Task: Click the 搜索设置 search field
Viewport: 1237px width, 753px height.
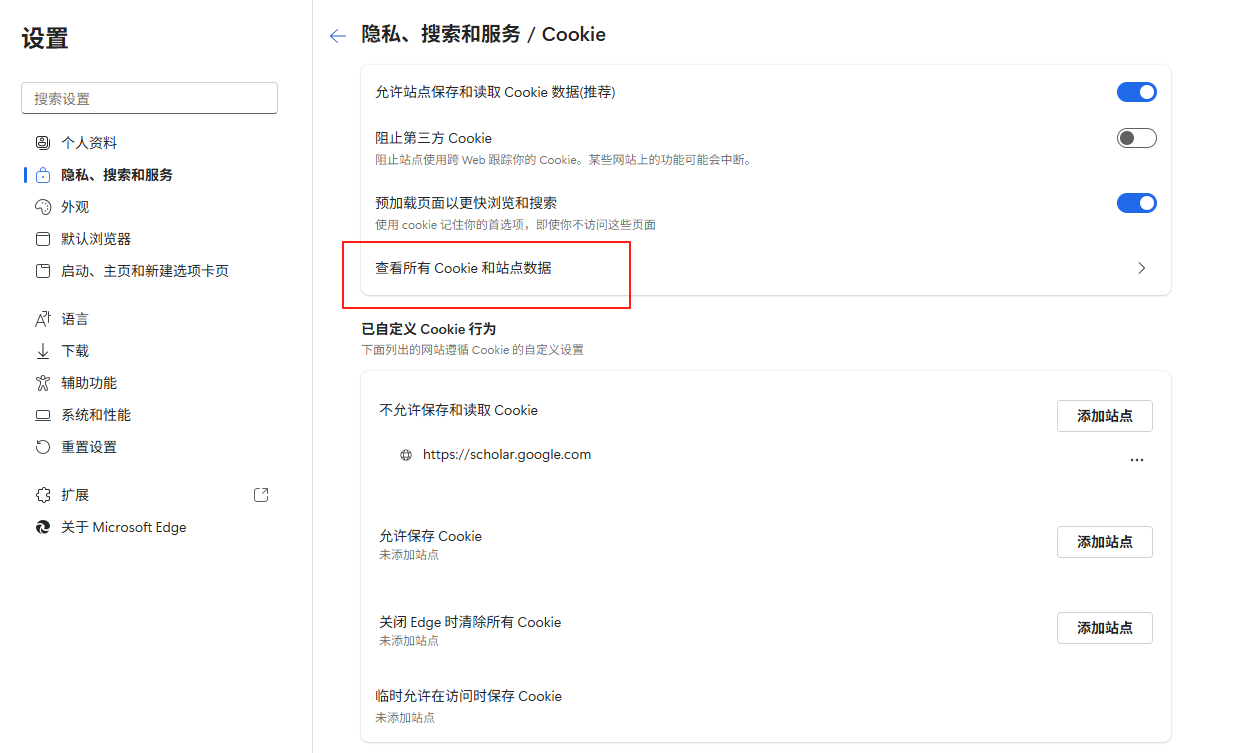Action: [148, 98]
